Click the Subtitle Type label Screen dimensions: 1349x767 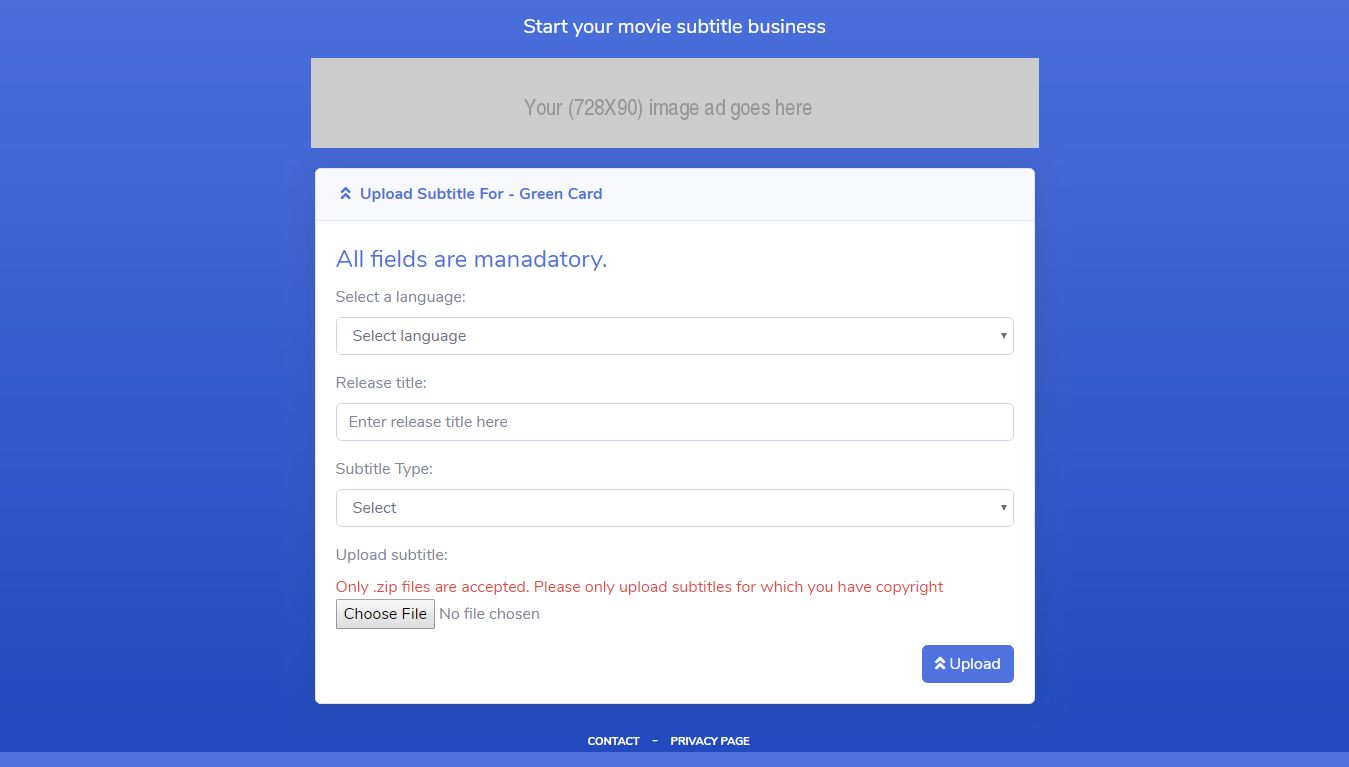pyautogui.click(x=384, y=469)
